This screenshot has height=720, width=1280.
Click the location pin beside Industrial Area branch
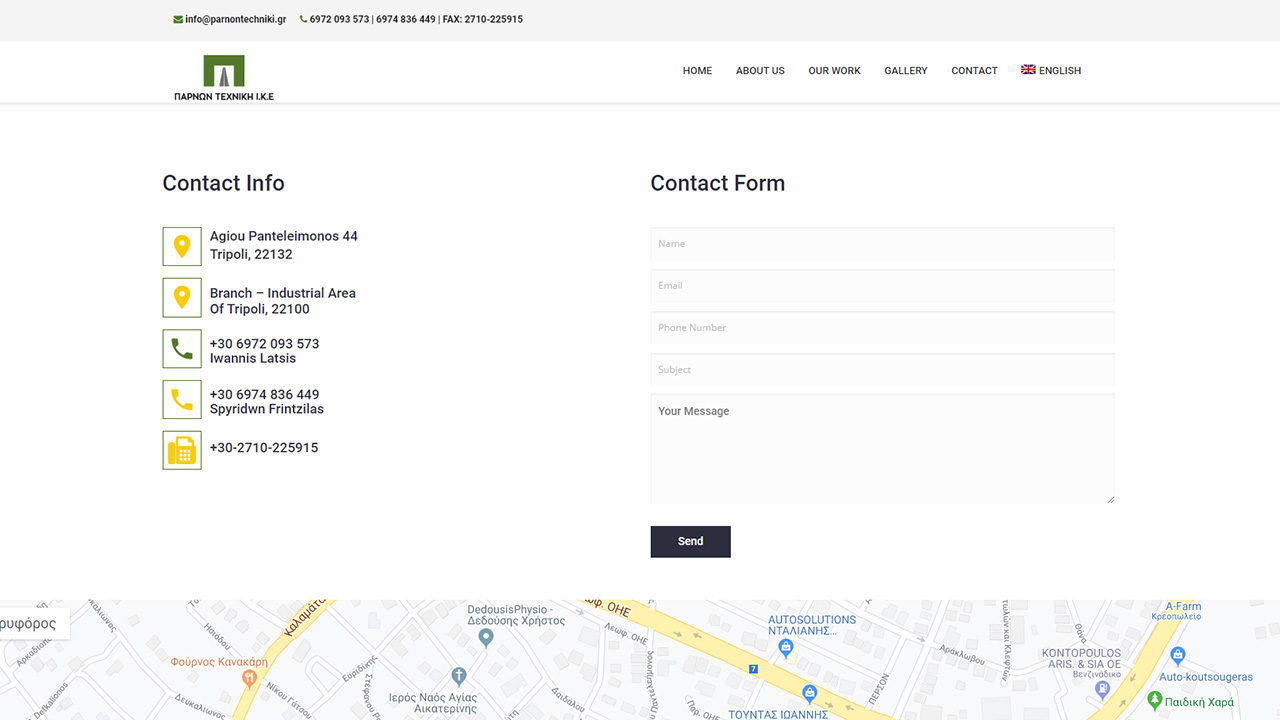[x=182, y=297]
